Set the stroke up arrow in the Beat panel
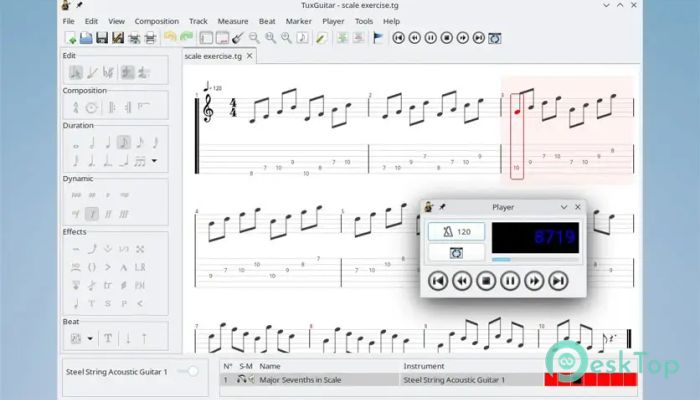Viewport: 700px width, 400px height. (x=144, y=338)
